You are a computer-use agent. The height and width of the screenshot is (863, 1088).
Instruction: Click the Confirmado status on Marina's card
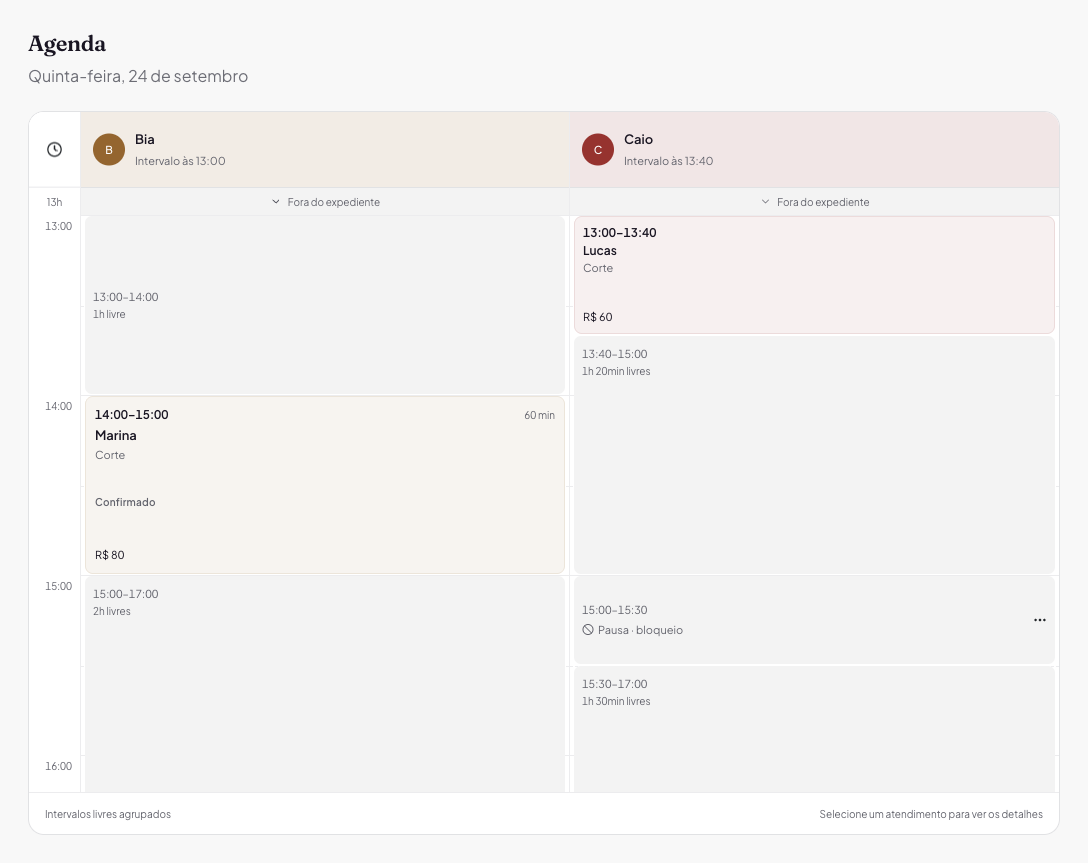pos(125,502)
